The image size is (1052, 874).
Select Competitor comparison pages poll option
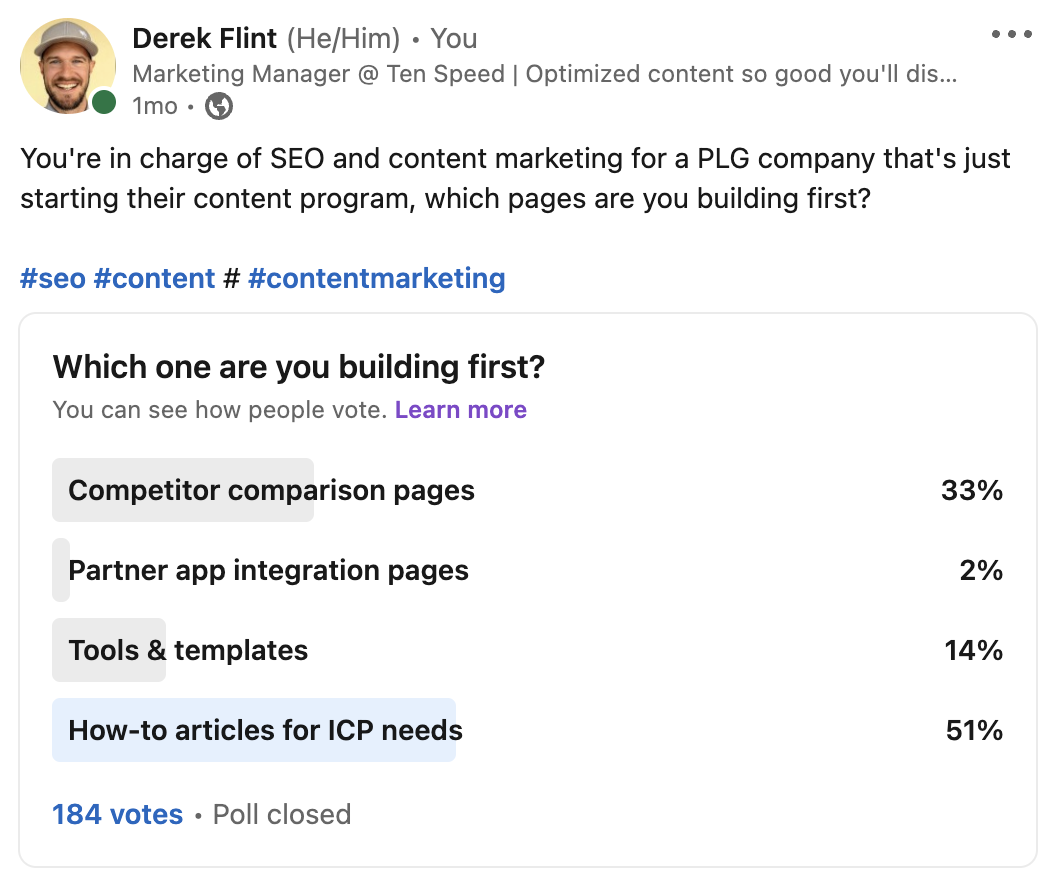[271, 491]
